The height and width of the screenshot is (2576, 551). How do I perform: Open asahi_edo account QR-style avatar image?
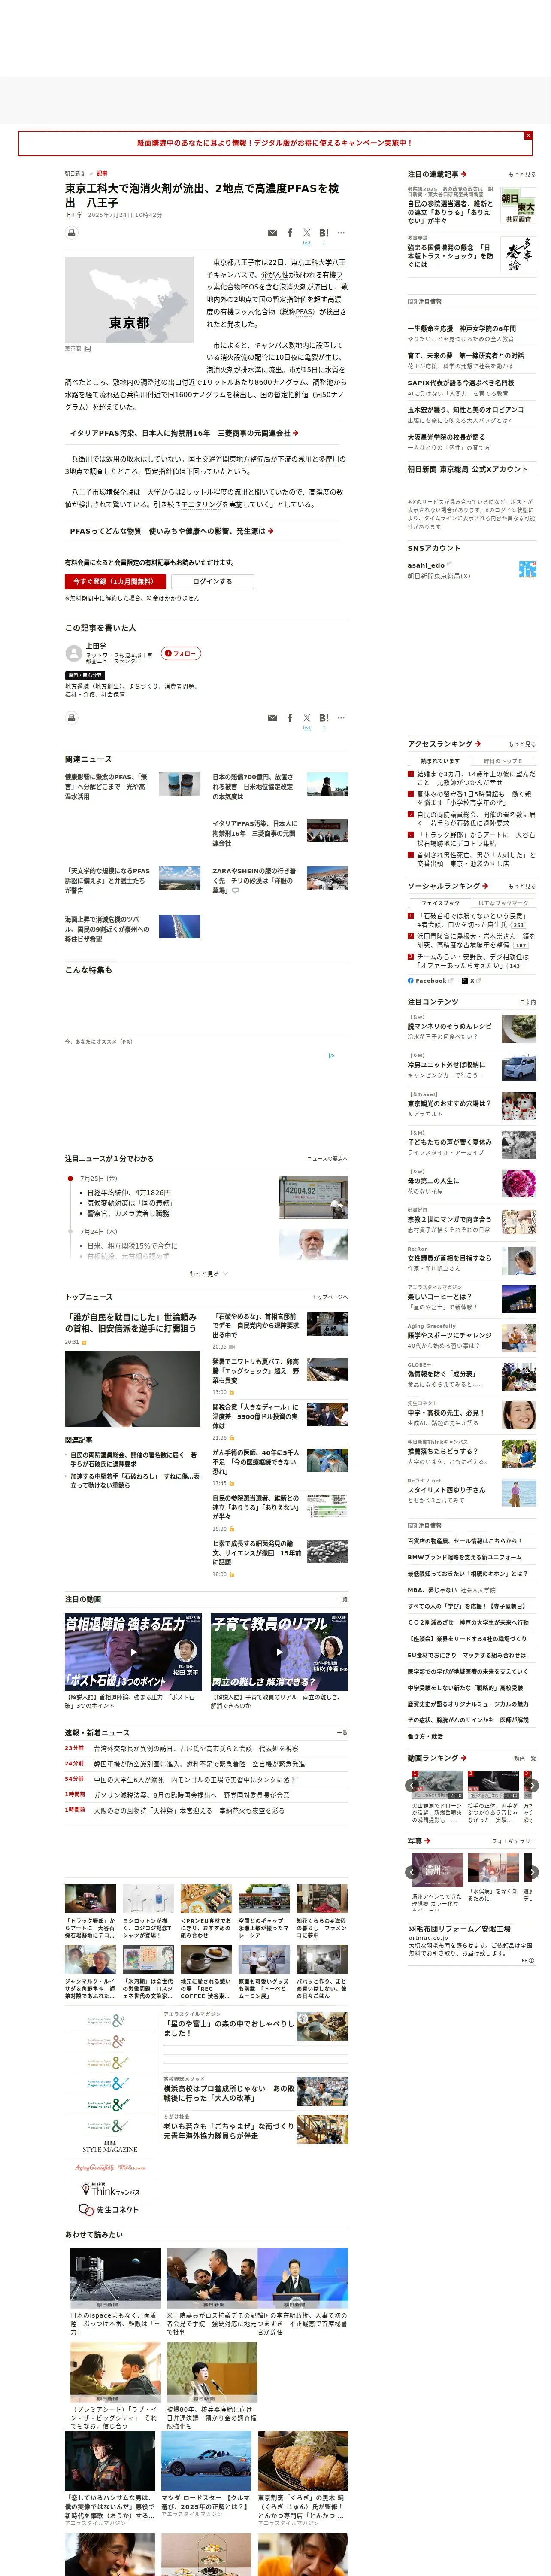coord(527,569)
